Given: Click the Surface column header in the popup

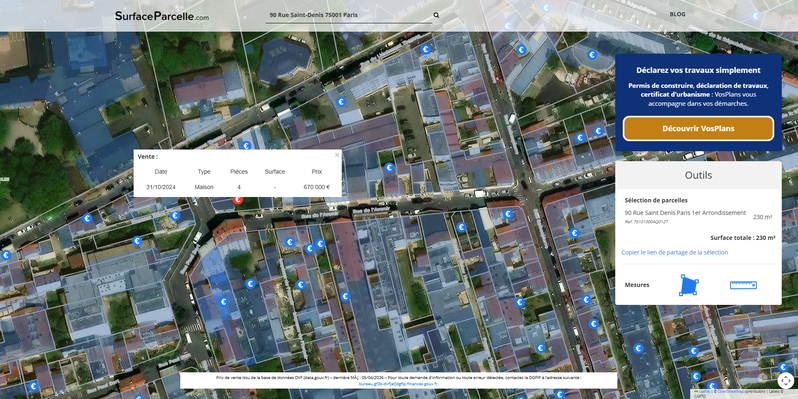Looking at the screenshot, I should point(275,172).
